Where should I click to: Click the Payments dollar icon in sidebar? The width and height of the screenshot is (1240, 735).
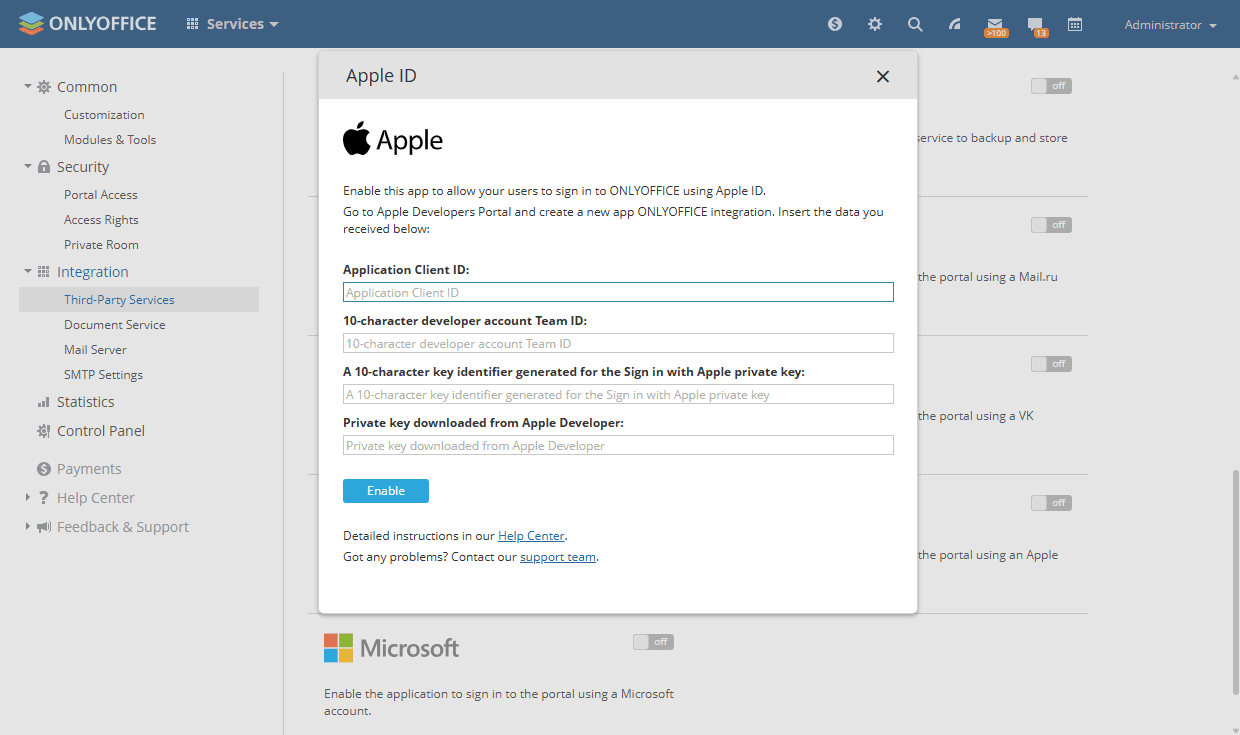pos(44,469)
